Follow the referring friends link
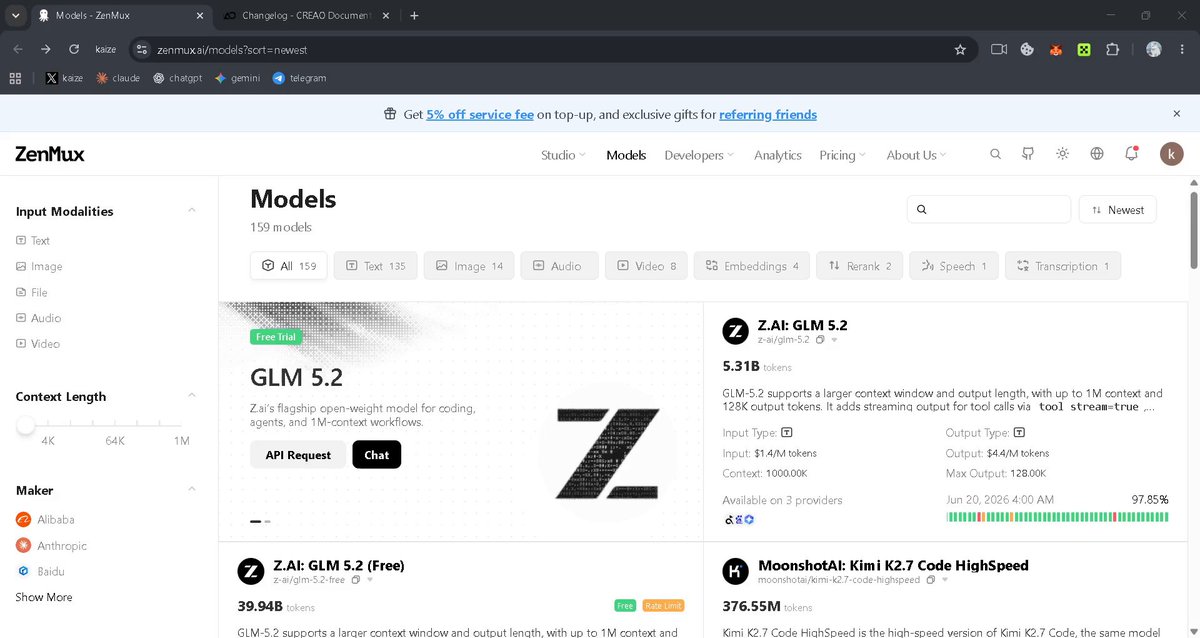The image size is (1200, 638). coord(768,114)
